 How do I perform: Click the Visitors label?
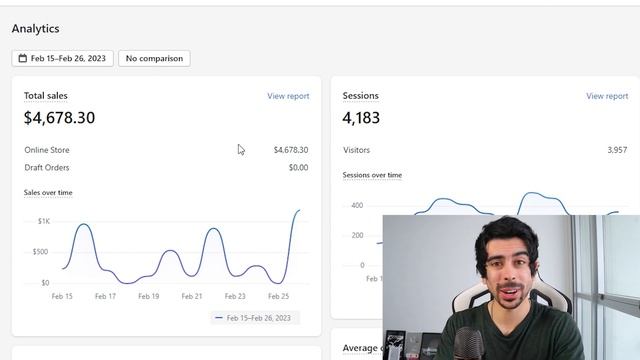click(x=356, y=150)
